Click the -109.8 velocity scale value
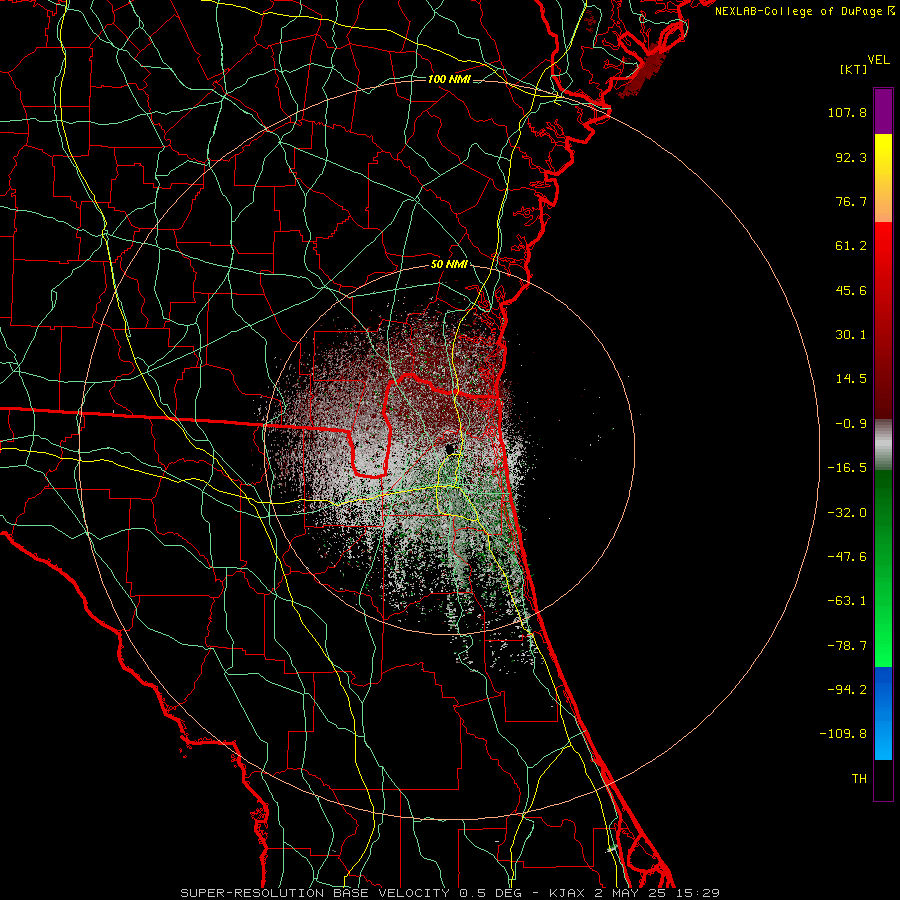 point(843,734)
